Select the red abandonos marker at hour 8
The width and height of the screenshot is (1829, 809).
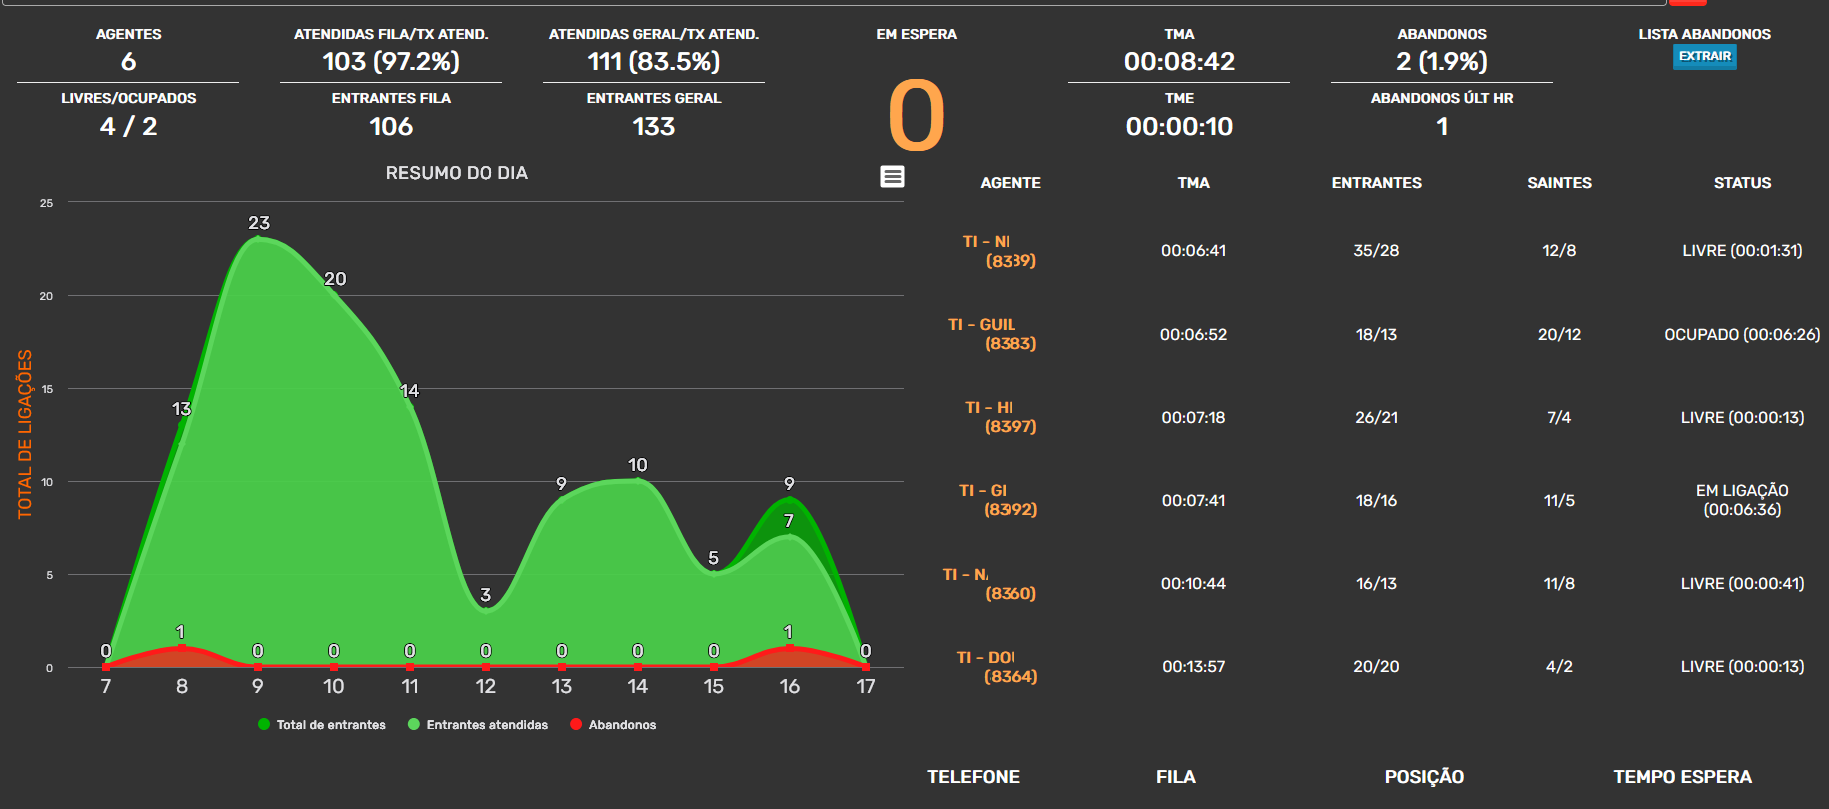[181, 648]
